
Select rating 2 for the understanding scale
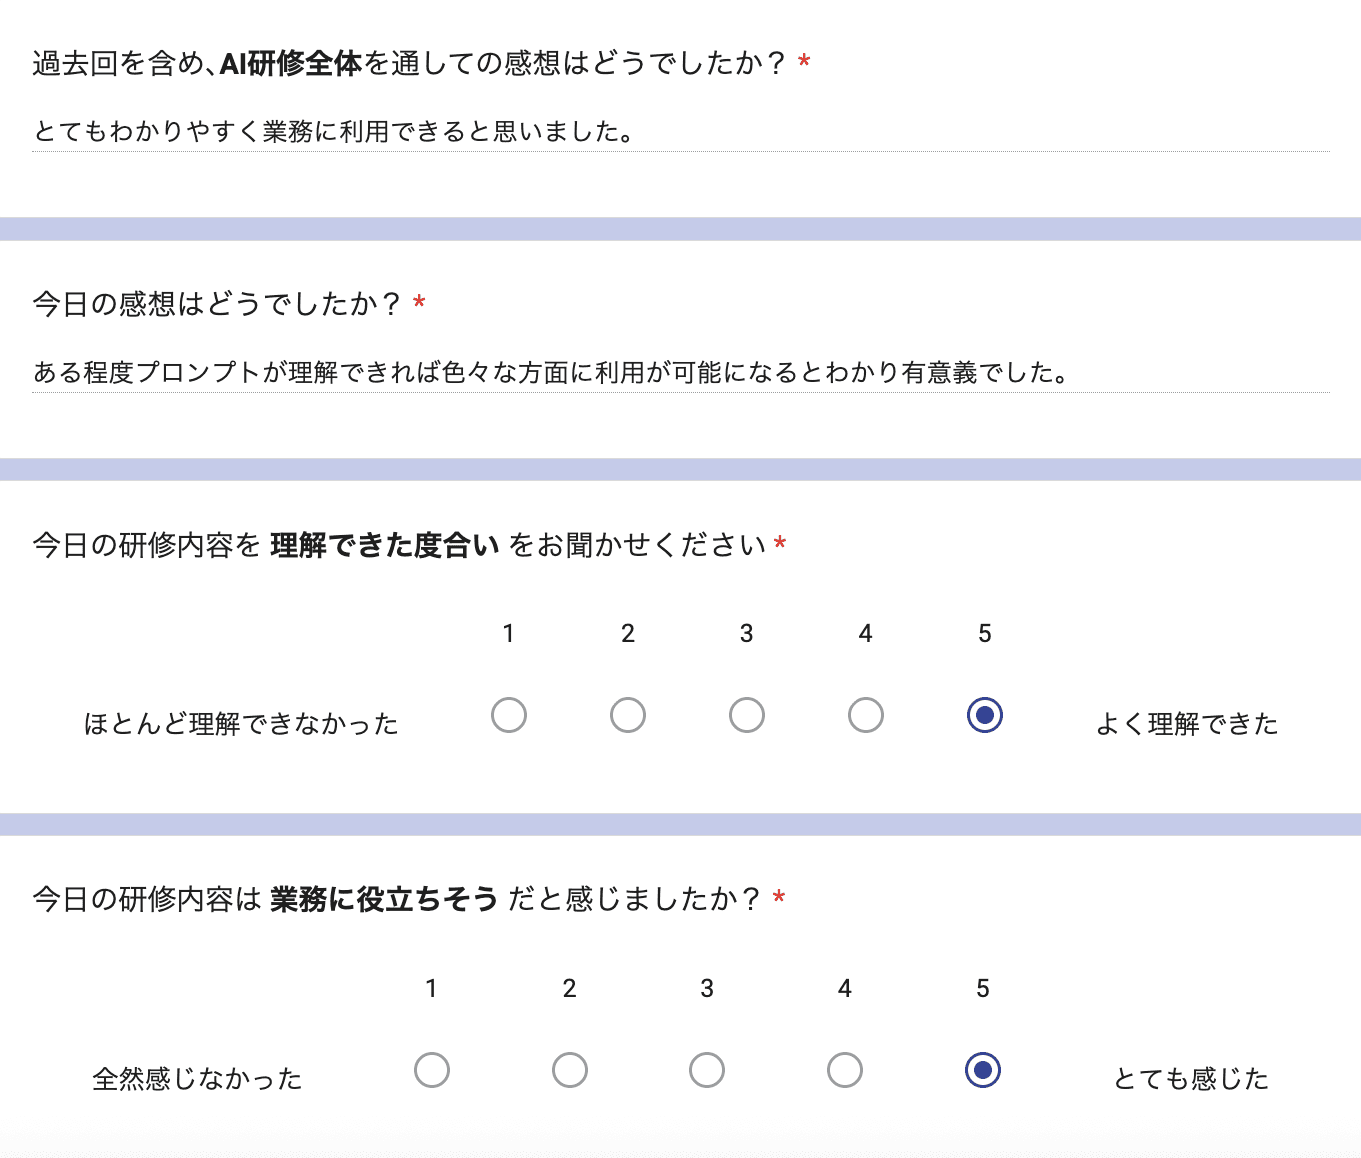627,714
